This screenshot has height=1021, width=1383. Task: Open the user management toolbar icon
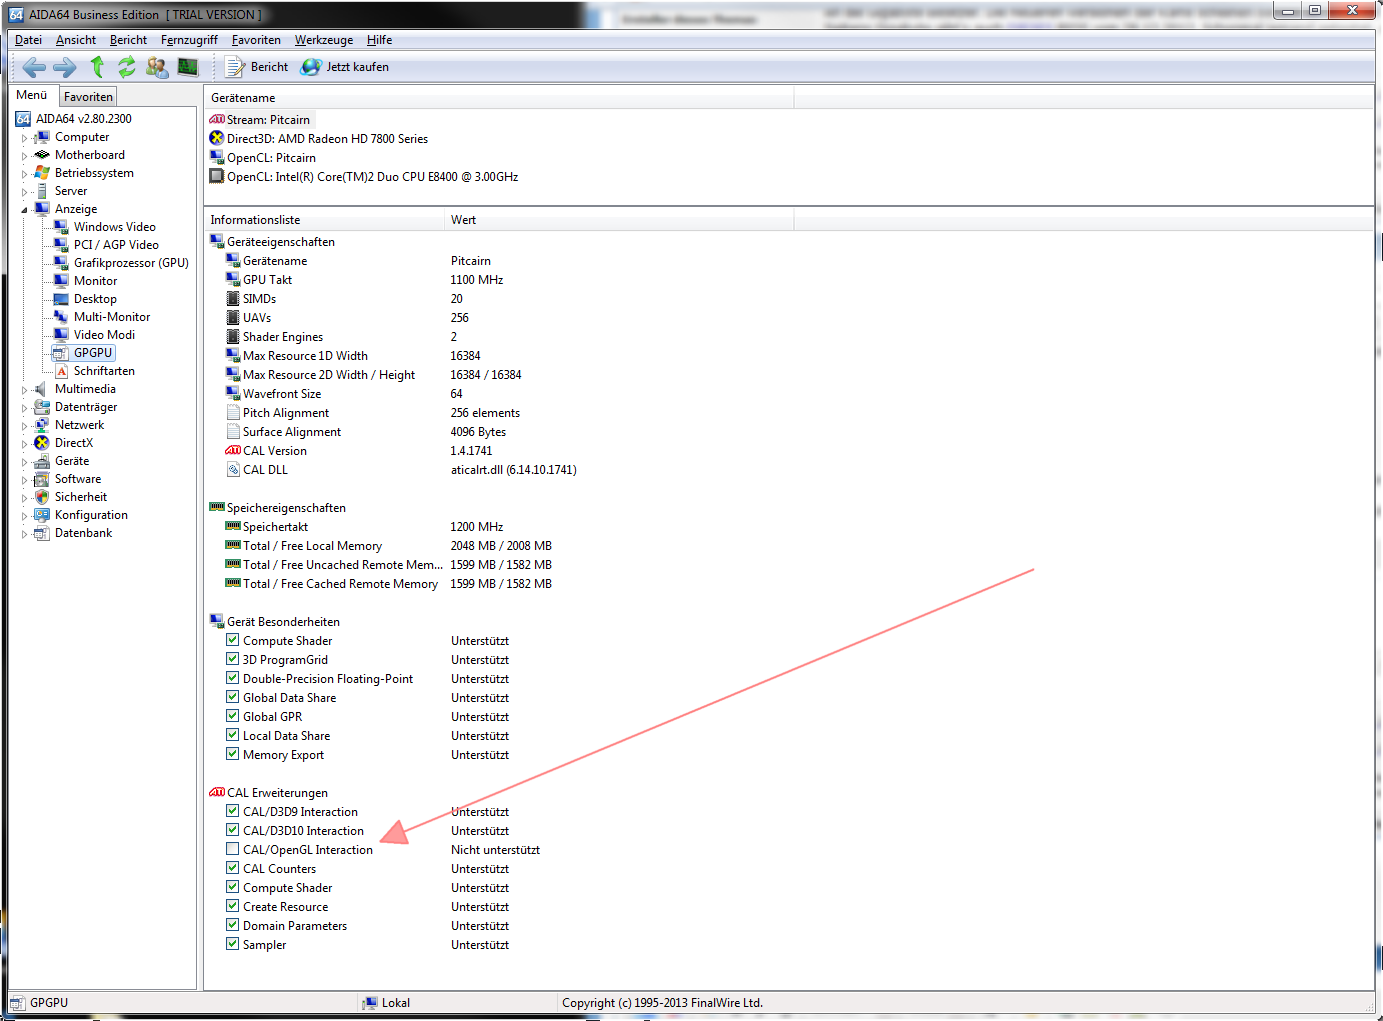pyautogui.click(x=157, y=67)
